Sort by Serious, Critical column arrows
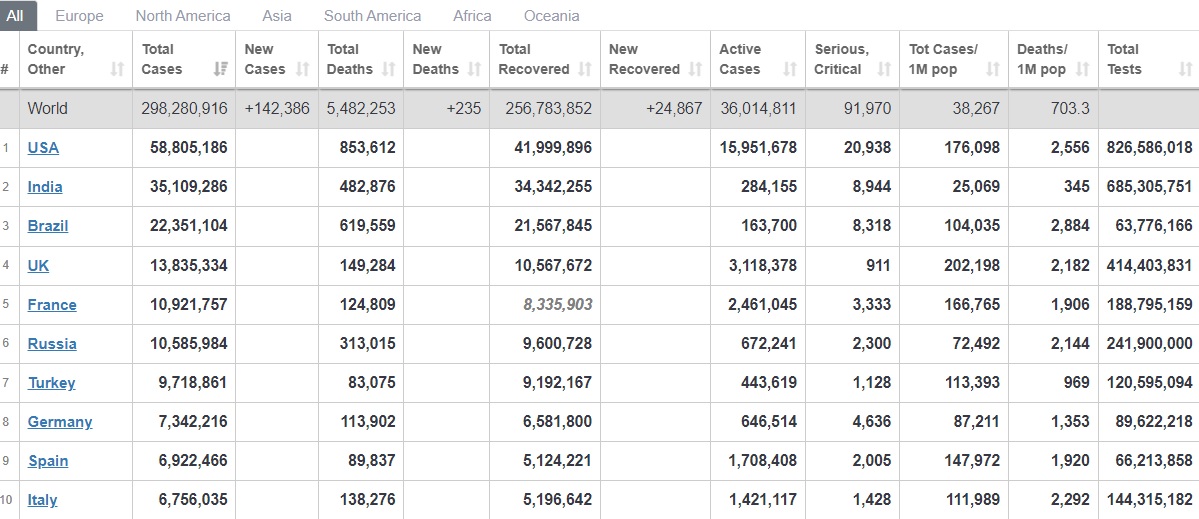The height and width of the screenshot is (519, 1199). (x=884, y=70)
